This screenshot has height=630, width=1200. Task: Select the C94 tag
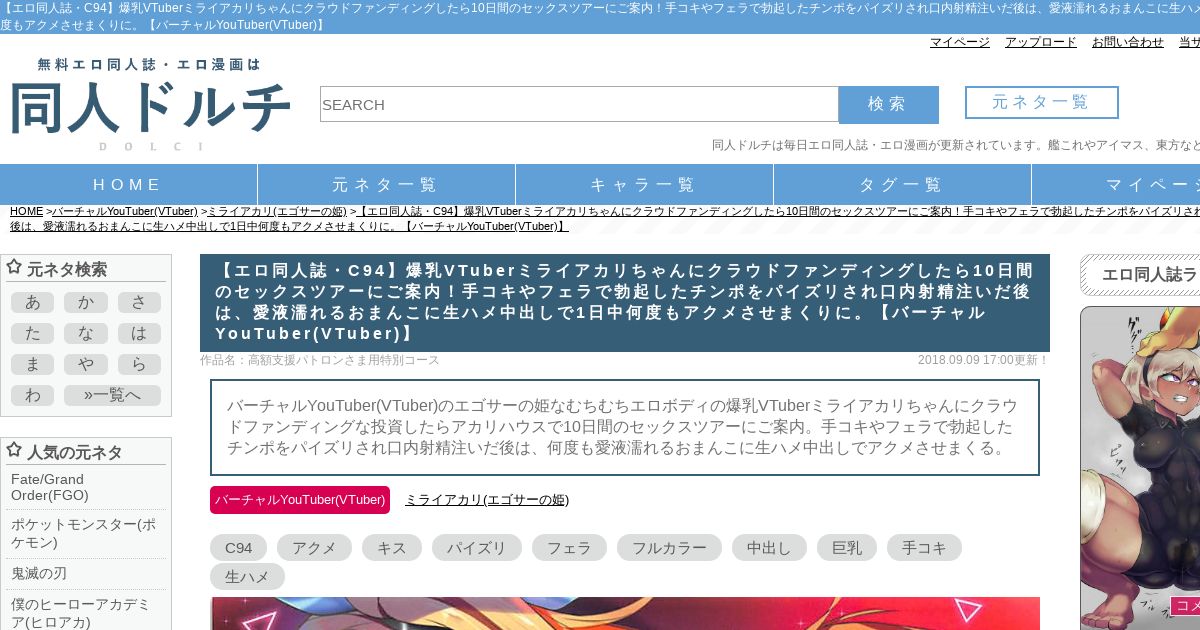[238, 547]
